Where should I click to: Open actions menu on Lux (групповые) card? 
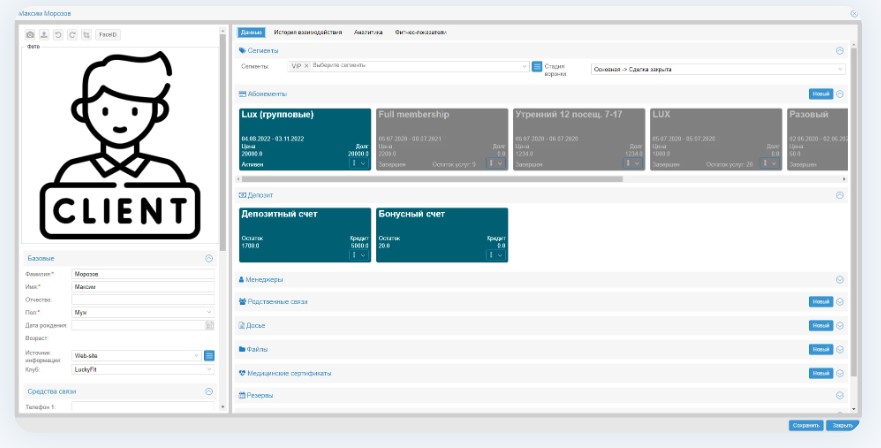[x=358, y=163]
